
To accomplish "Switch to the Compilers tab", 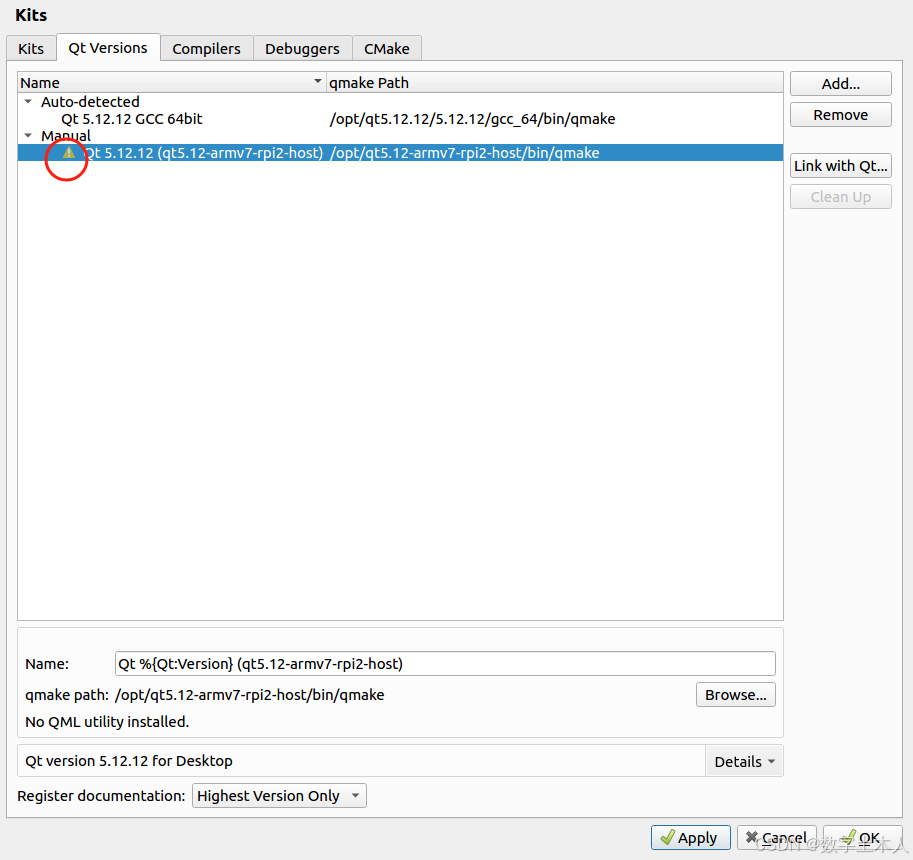I will [x=206, y=48].
